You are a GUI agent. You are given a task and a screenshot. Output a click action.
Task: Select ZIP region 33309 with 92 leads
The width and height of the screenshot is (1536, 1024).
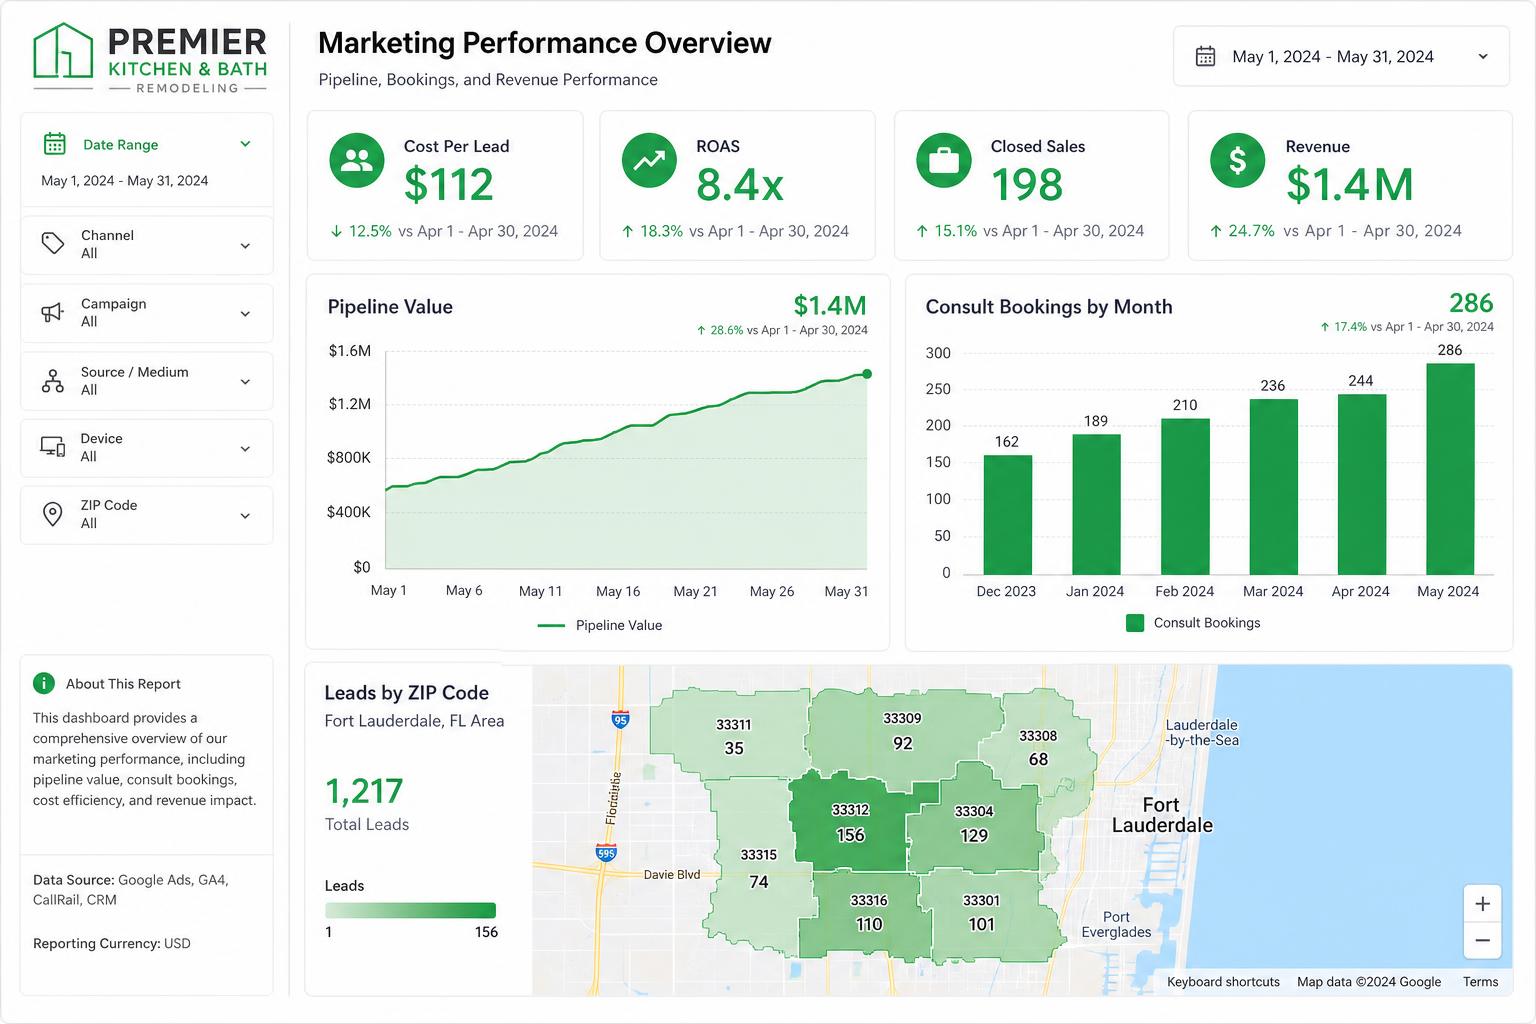pos(902,732)
